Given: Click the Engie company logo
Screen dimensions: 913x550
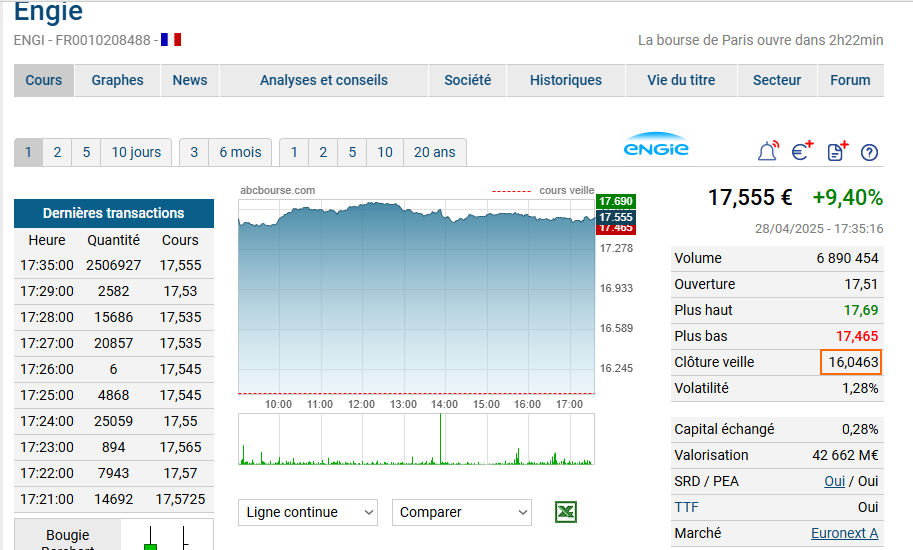Looking at the screenshot, I should 656,144.
